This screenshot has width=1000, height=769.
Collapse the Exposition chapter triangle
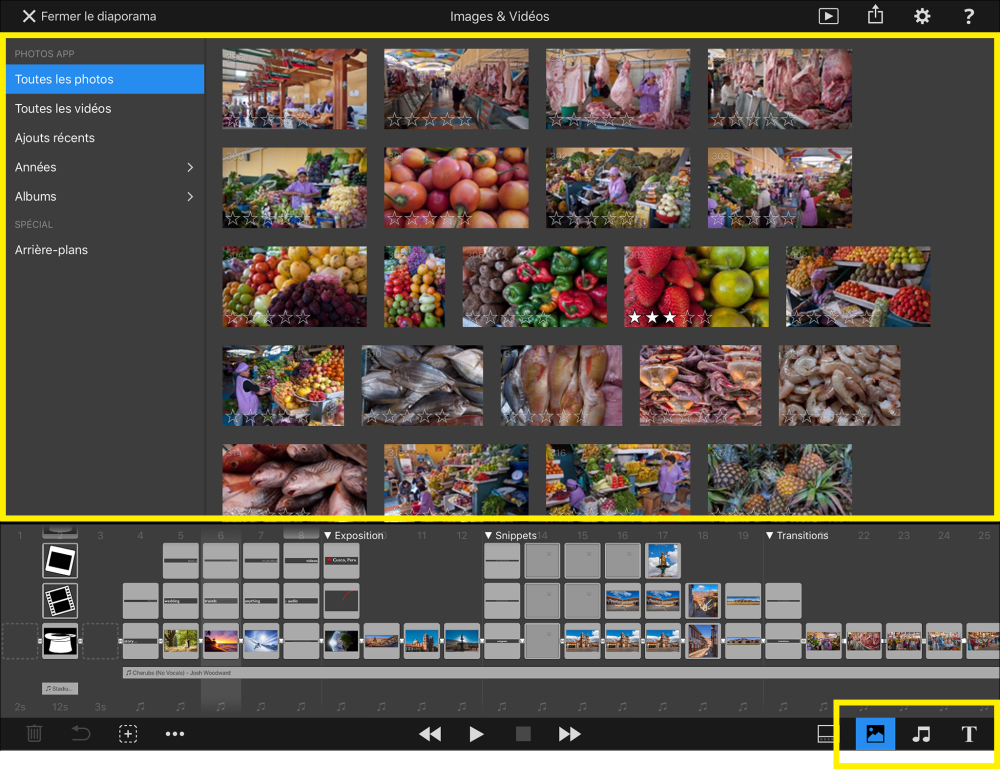click(328, 535)
